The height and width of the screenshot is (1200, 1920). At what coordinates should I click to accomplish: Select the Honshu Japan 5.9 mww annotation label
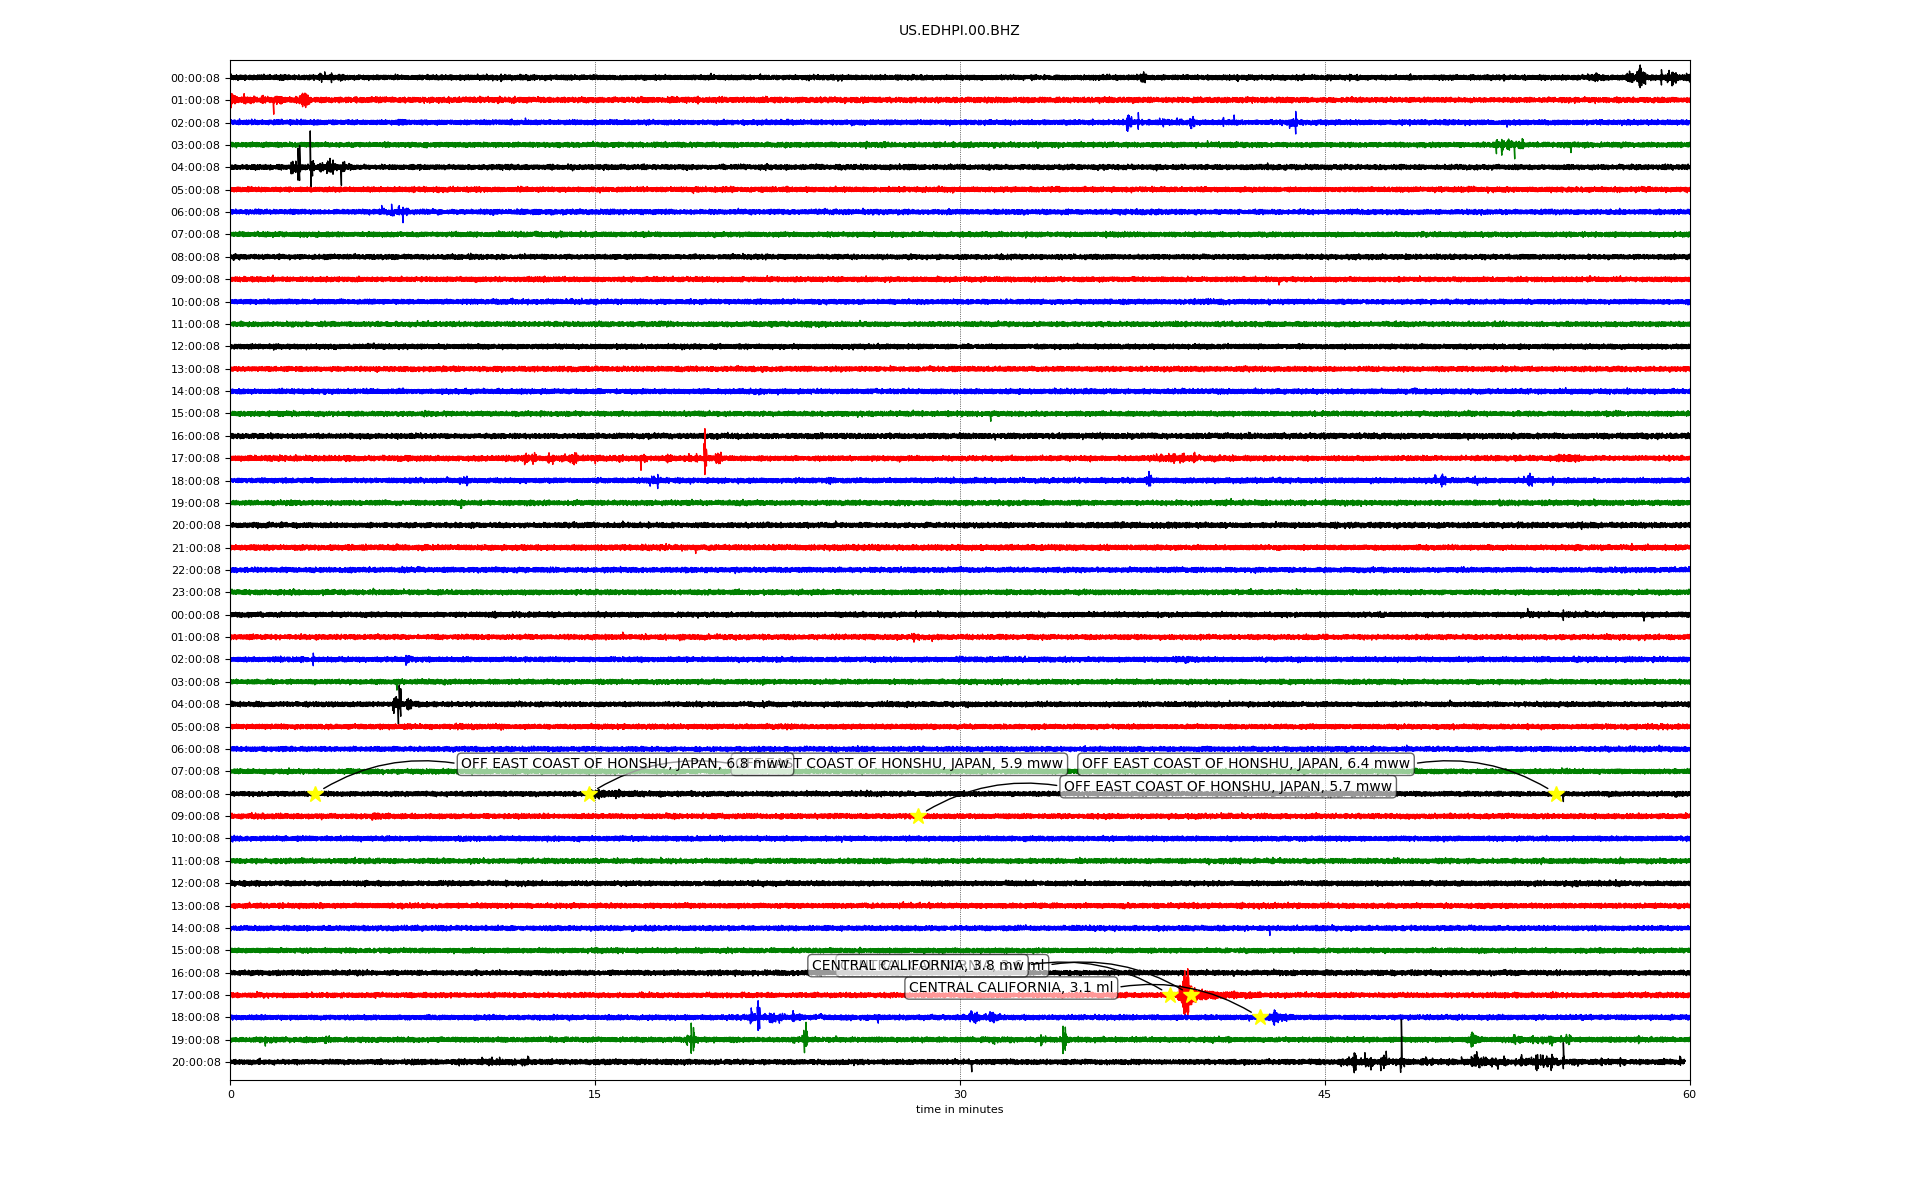[930, 764]
